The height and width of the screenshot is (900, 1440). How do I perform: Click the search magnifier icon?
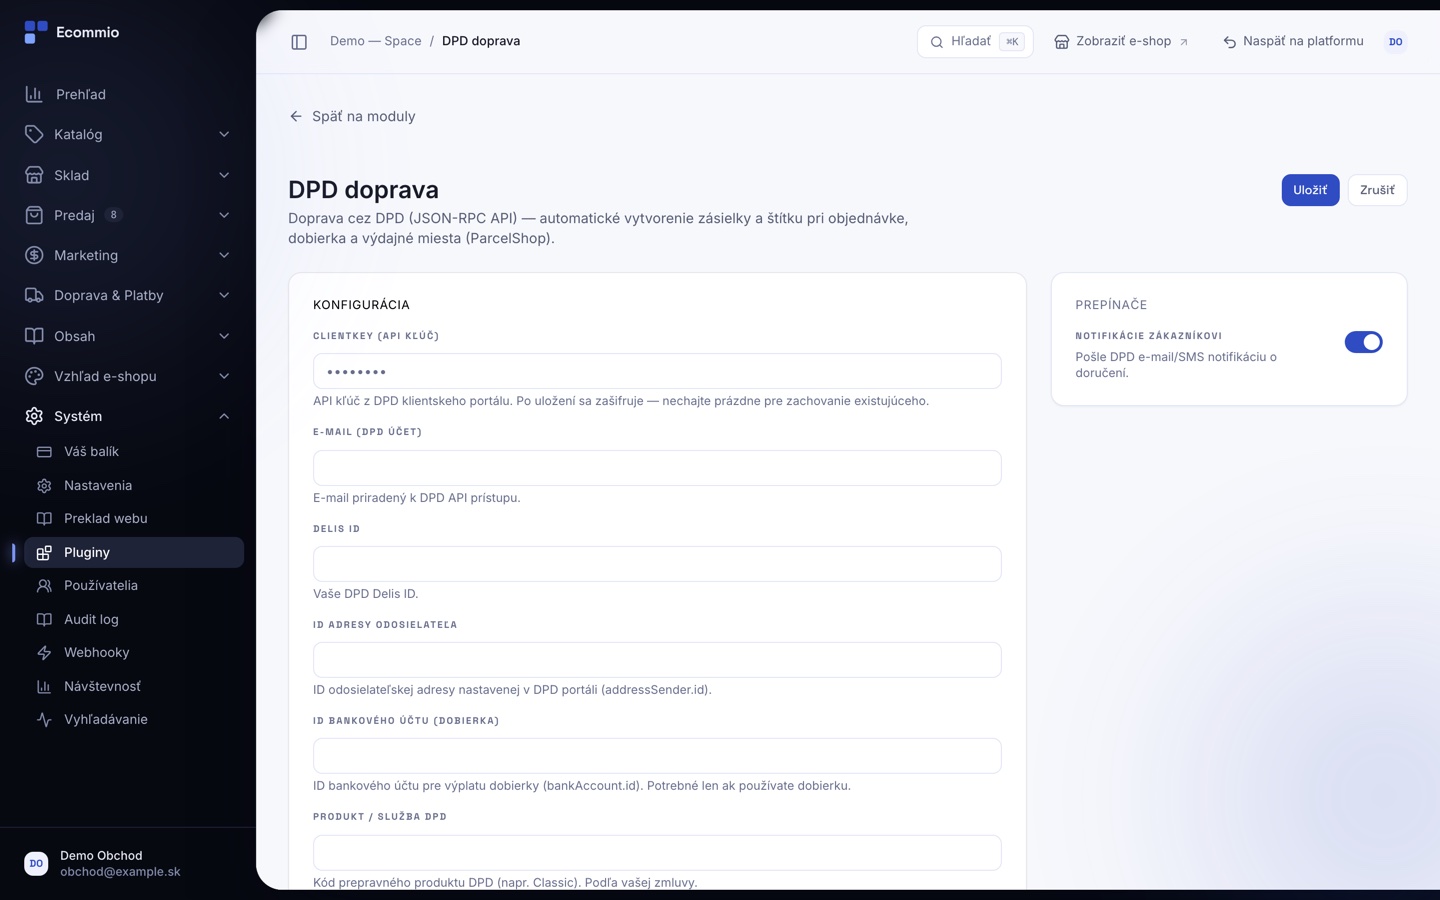[937, 42]
